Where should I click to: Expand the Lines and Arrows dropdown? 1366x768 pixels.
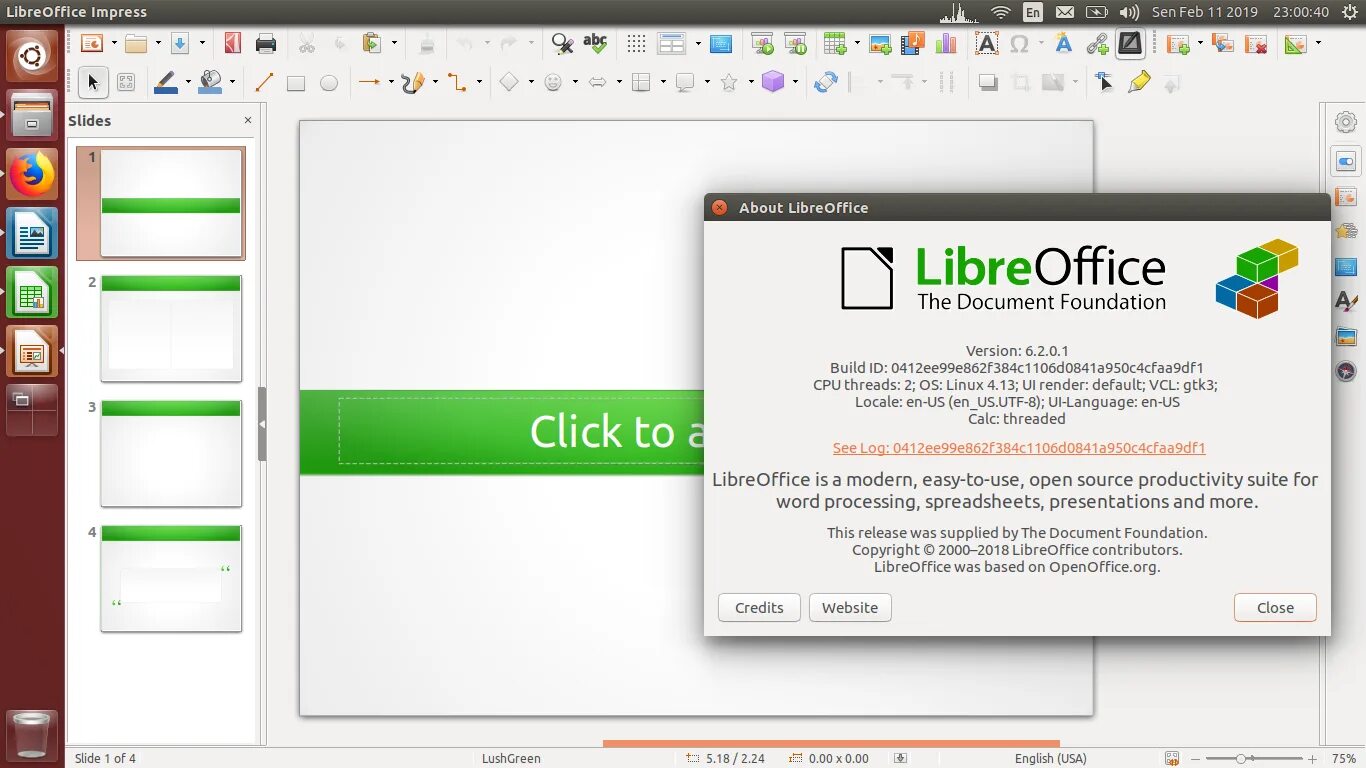pos(391,83)
